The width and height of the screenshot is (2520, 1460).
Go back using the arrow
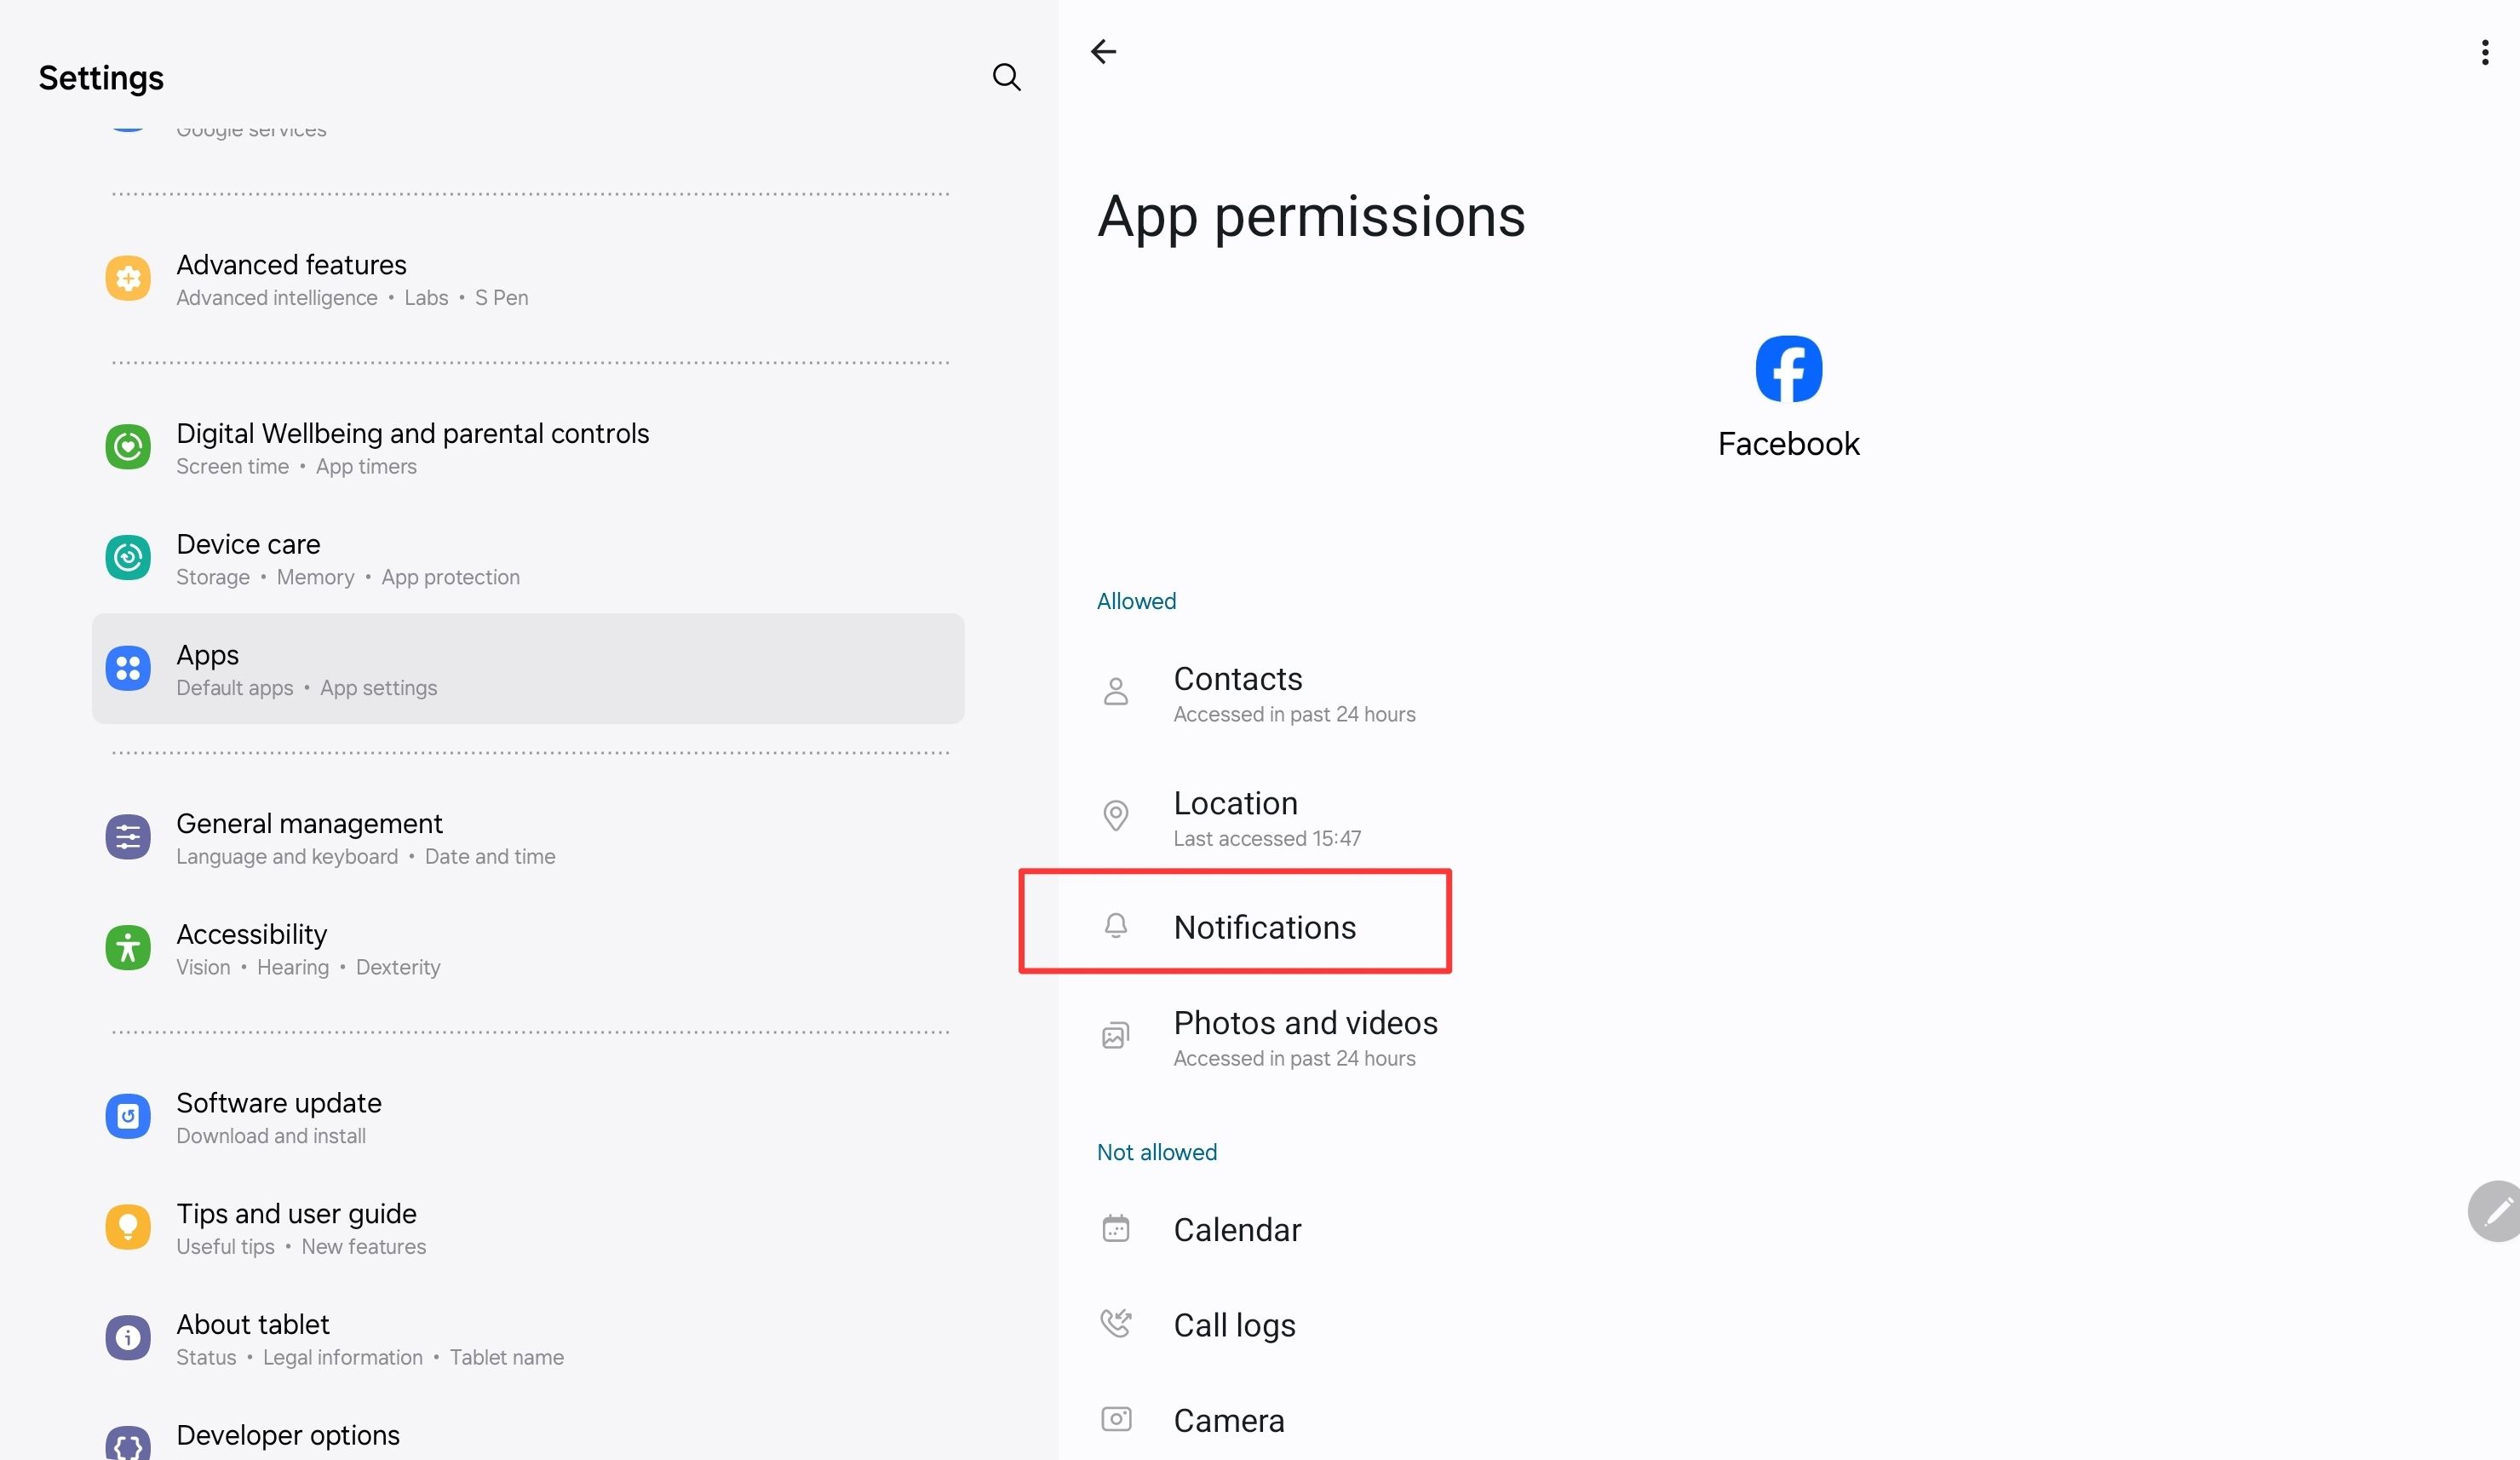[1104, 51]
